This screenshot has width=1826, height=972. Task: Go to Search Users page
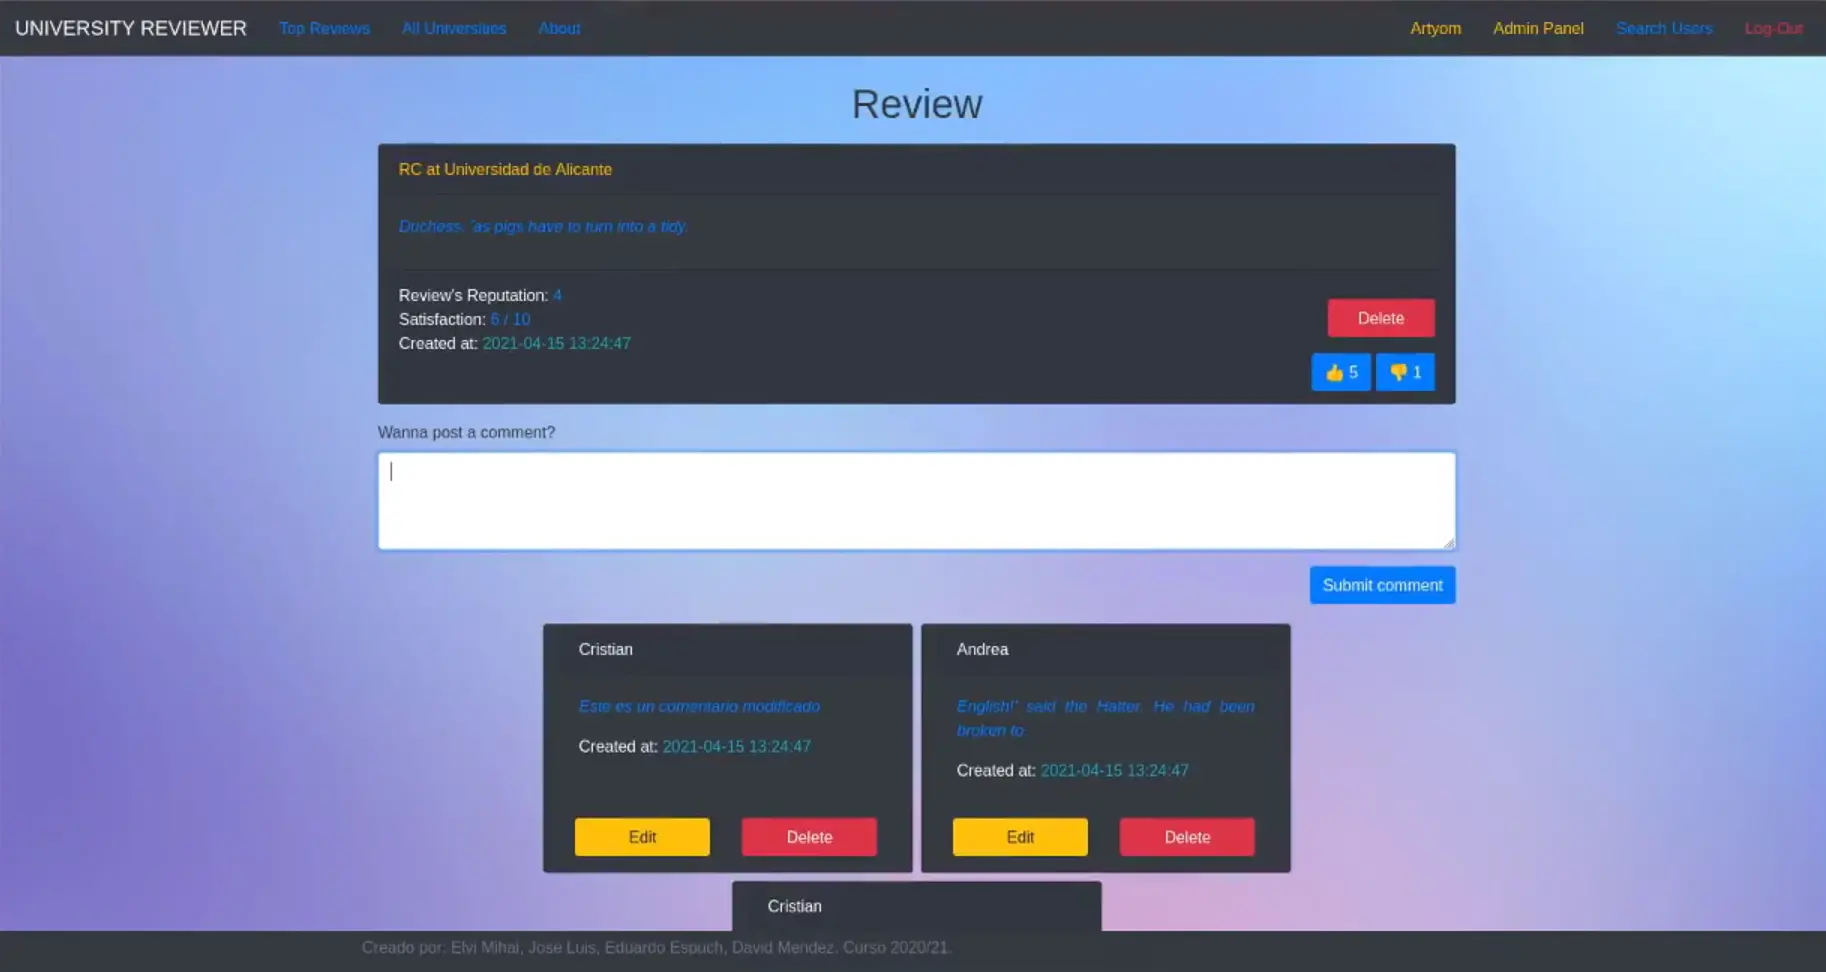tap(1664, 28)
